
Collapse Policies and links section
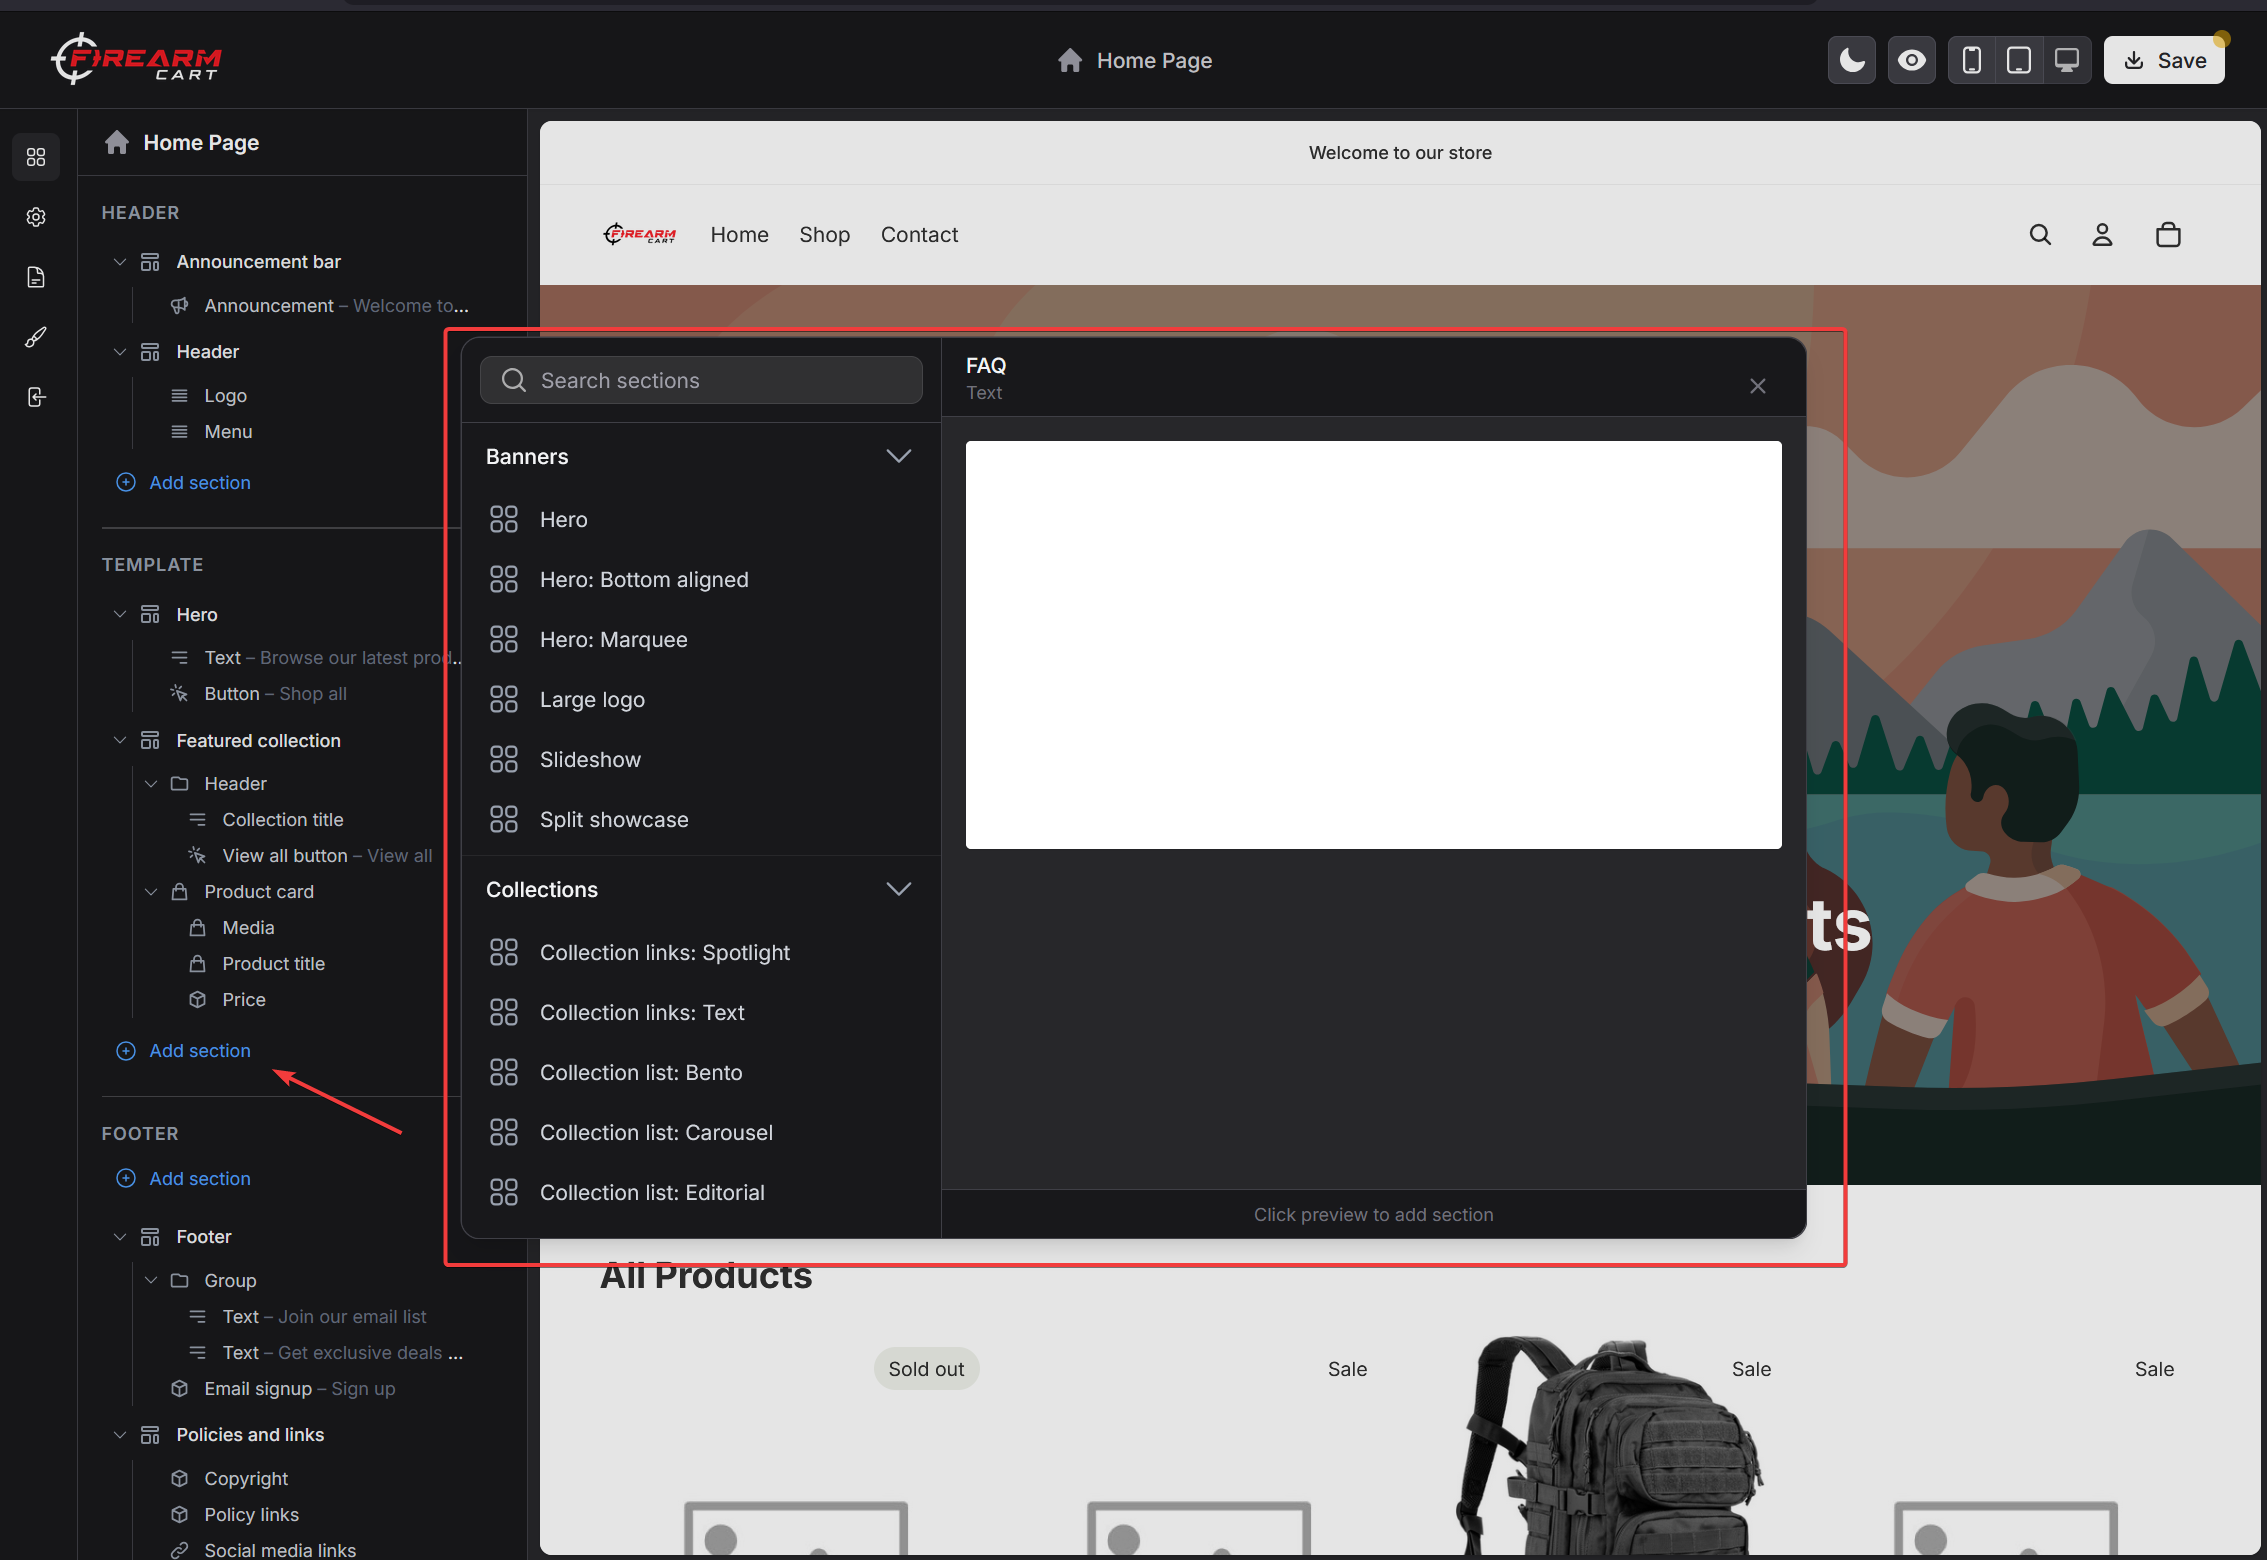tap(120, 1435)
